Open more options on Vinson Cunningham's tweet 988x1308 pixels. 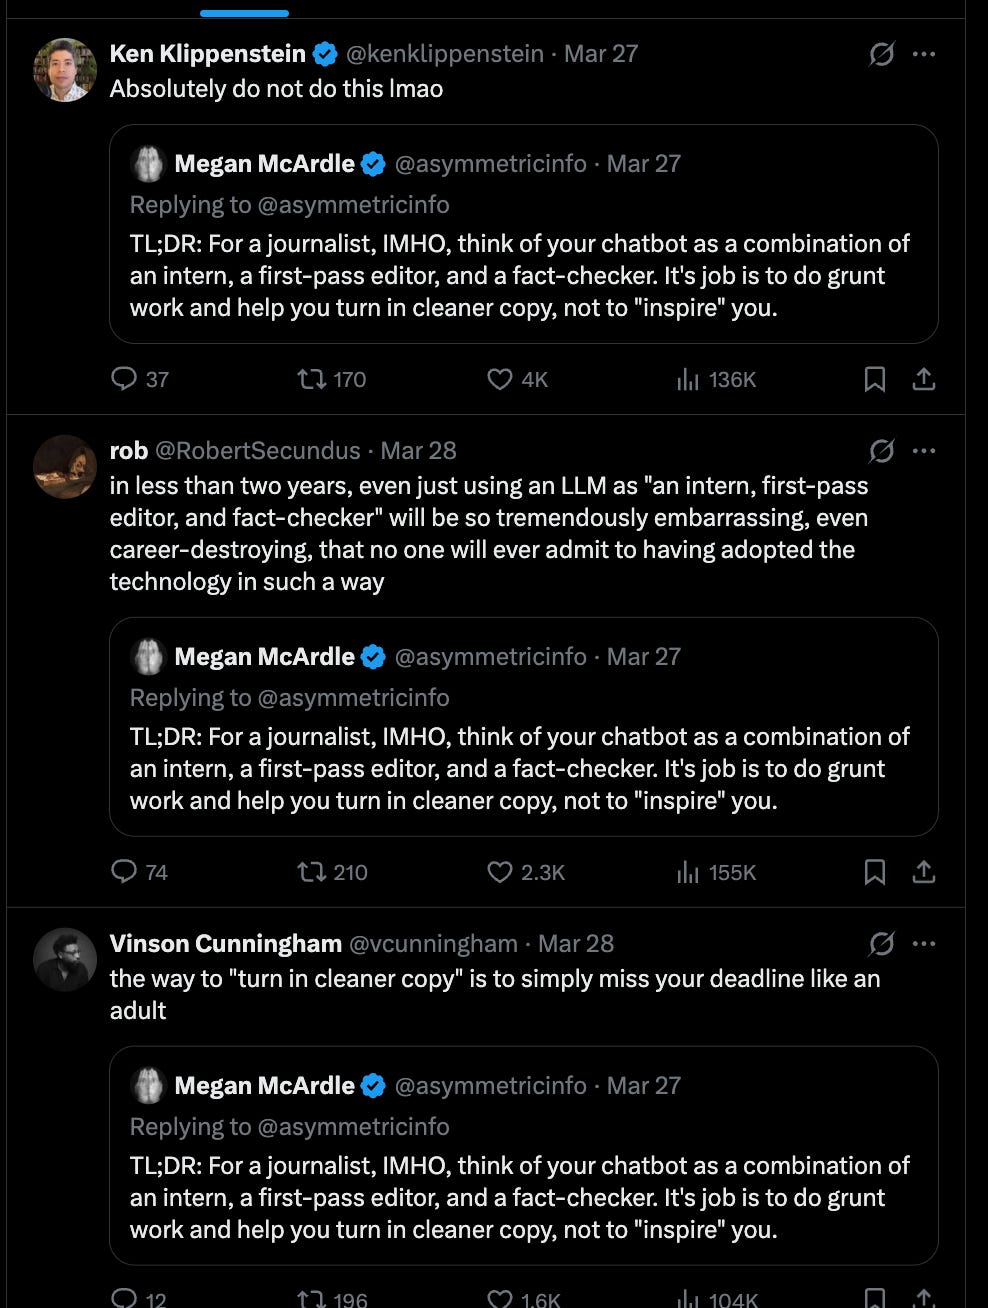[x=924, y=943]
